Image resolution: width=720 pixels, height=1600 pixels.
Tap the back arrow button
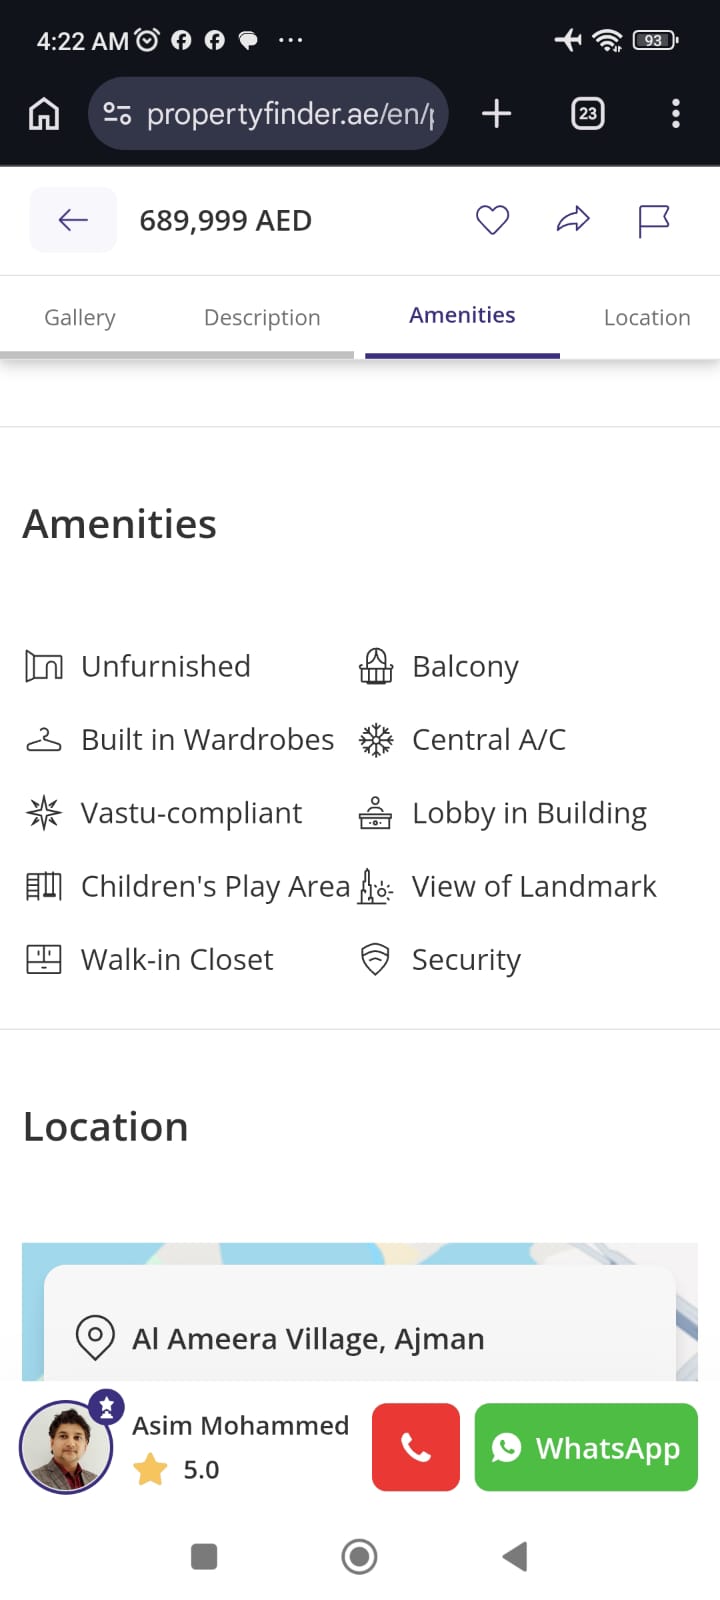73,220
